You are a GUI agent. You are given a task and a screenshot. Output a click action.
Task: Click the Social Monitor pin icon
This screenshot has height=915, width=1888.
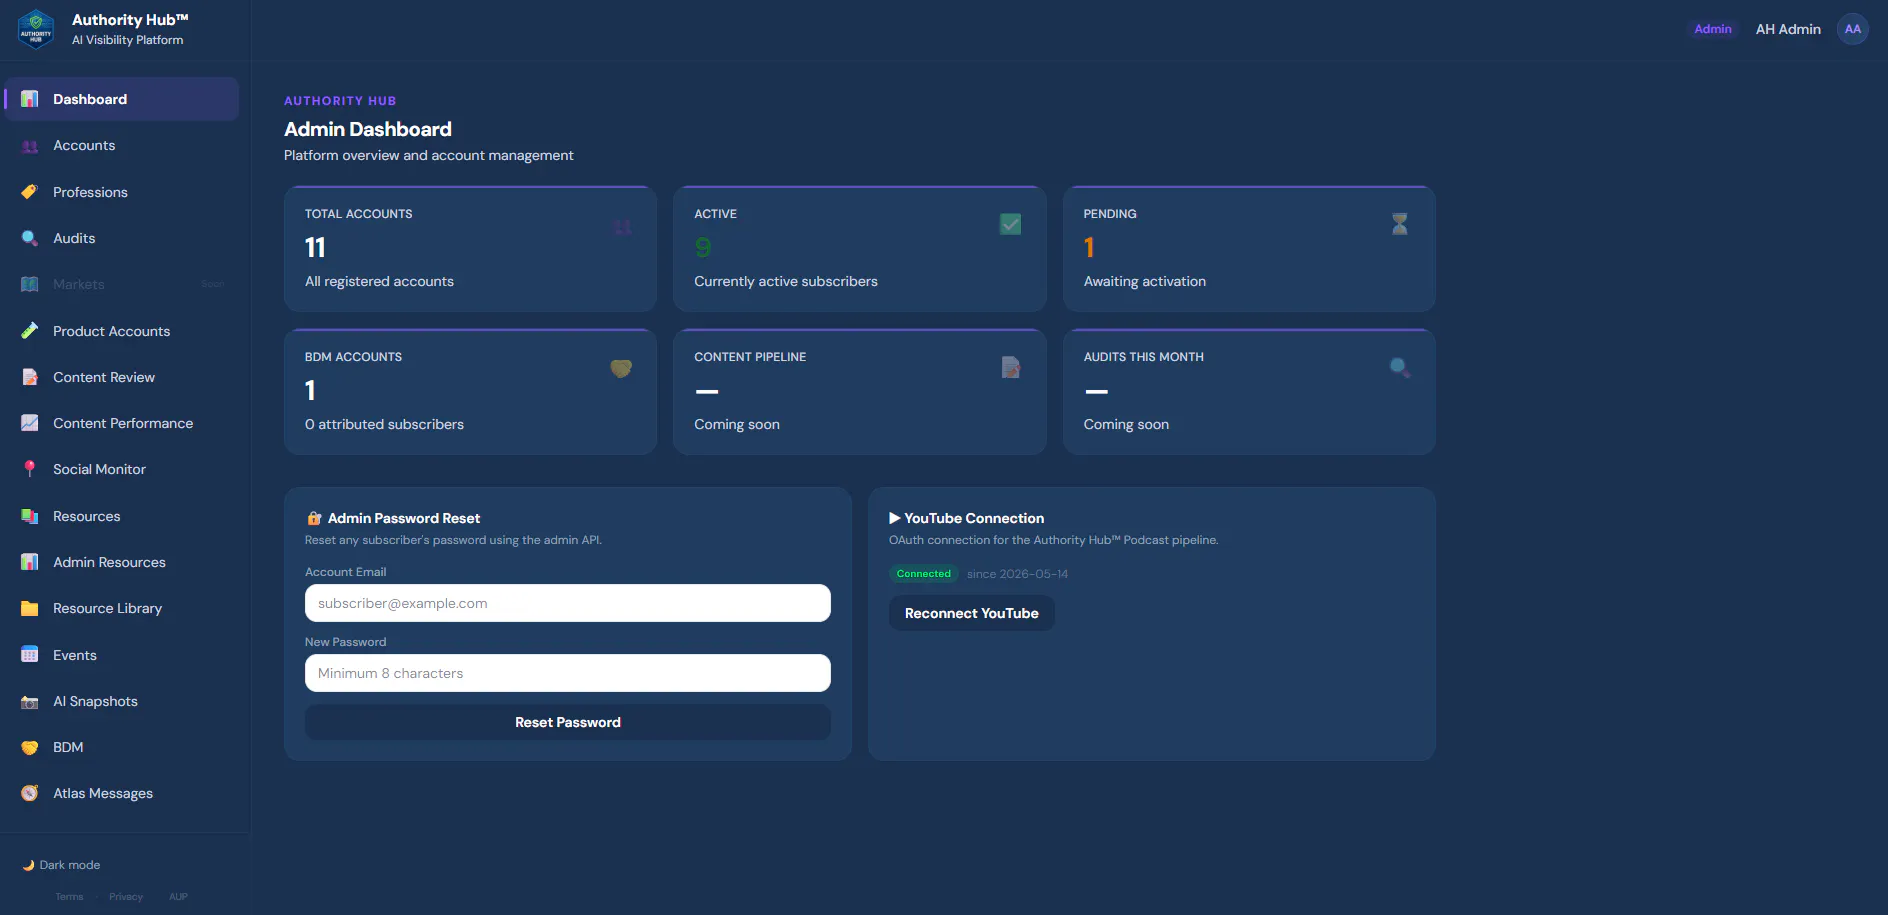coord(30,469)
